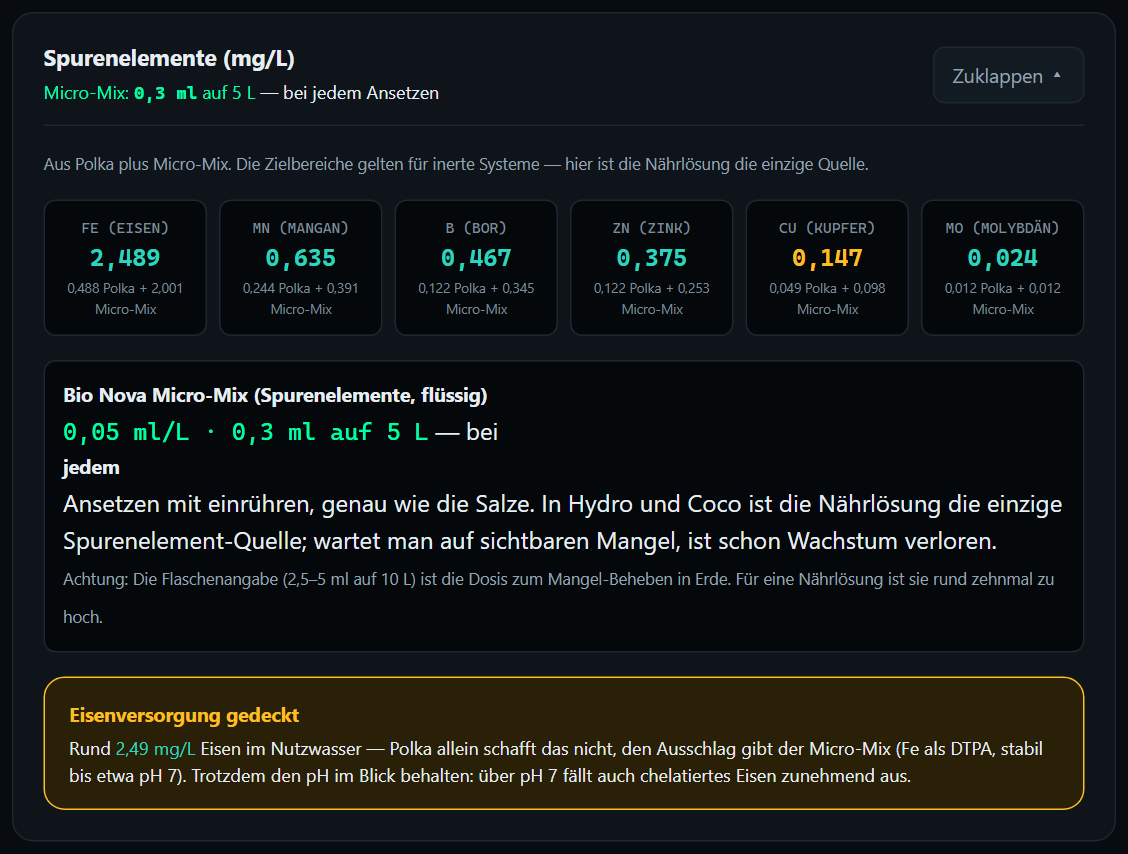Click the '0,244 Polka + 0,391' breakdown
1128x854 pixels.
click(x=301, y=289)
